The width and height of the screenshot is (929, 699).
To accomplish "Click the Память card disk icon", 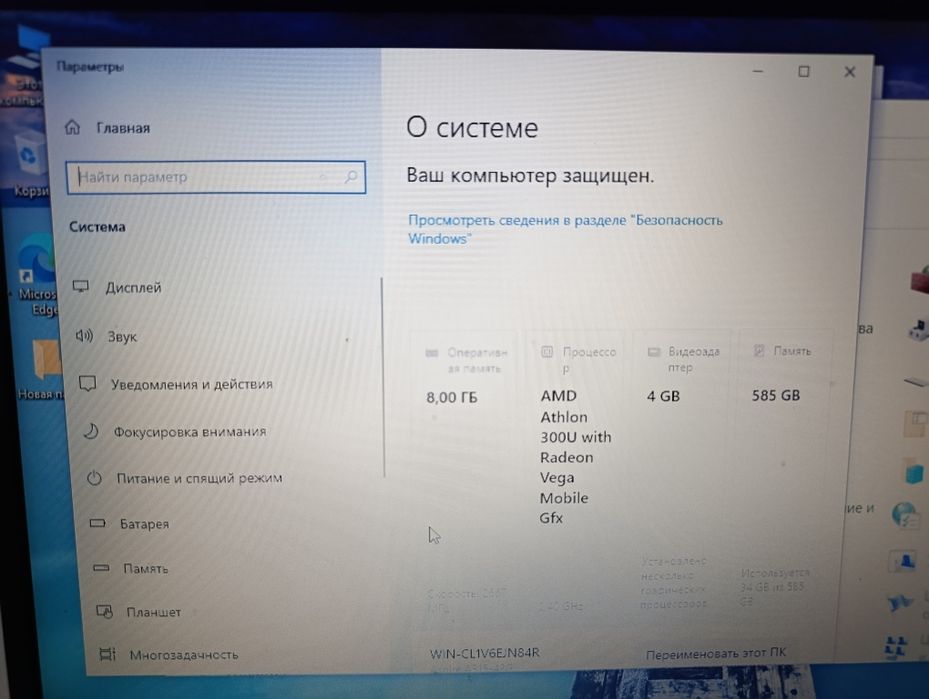I will click(x=759, y=351).
